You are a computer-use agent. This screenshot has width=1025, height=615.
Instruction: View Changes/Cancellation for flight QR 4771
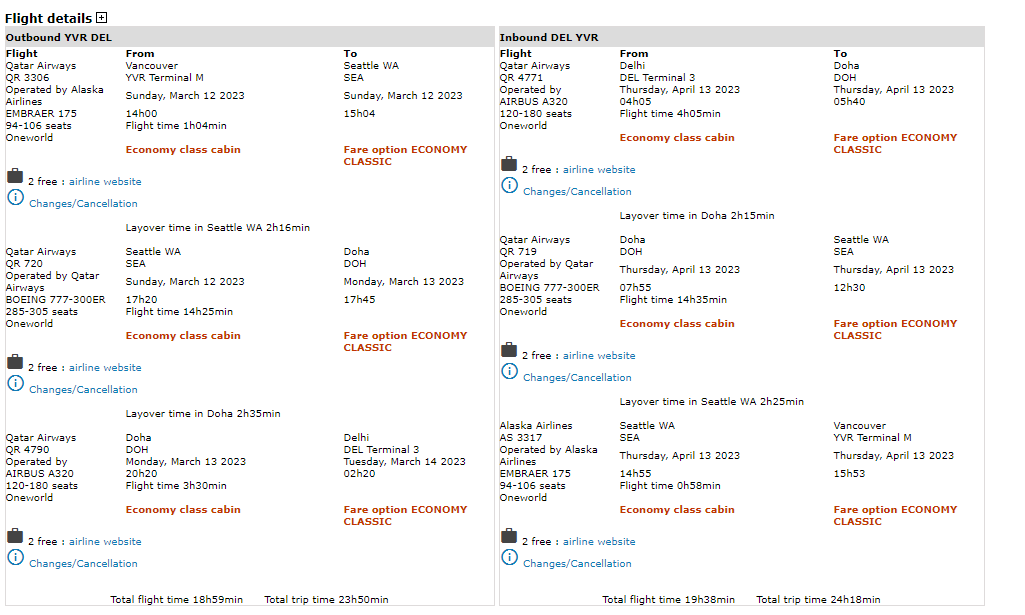[x=577, y=192]
